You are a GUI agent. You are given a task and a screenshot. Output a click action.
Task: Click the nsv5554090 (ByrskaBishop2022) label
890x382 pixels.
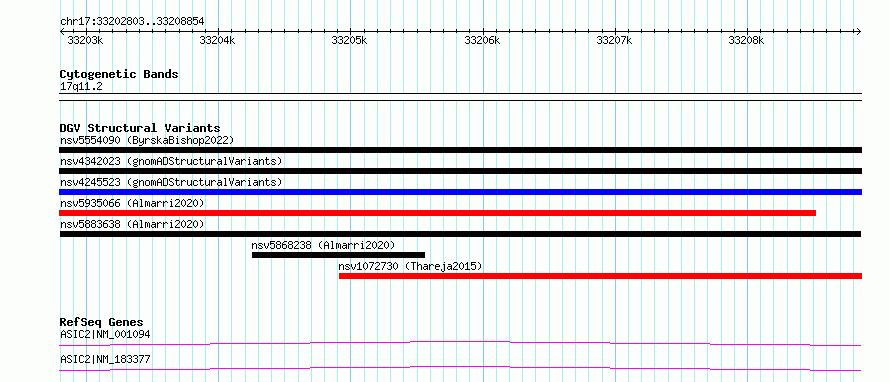(x=147, y=140)
